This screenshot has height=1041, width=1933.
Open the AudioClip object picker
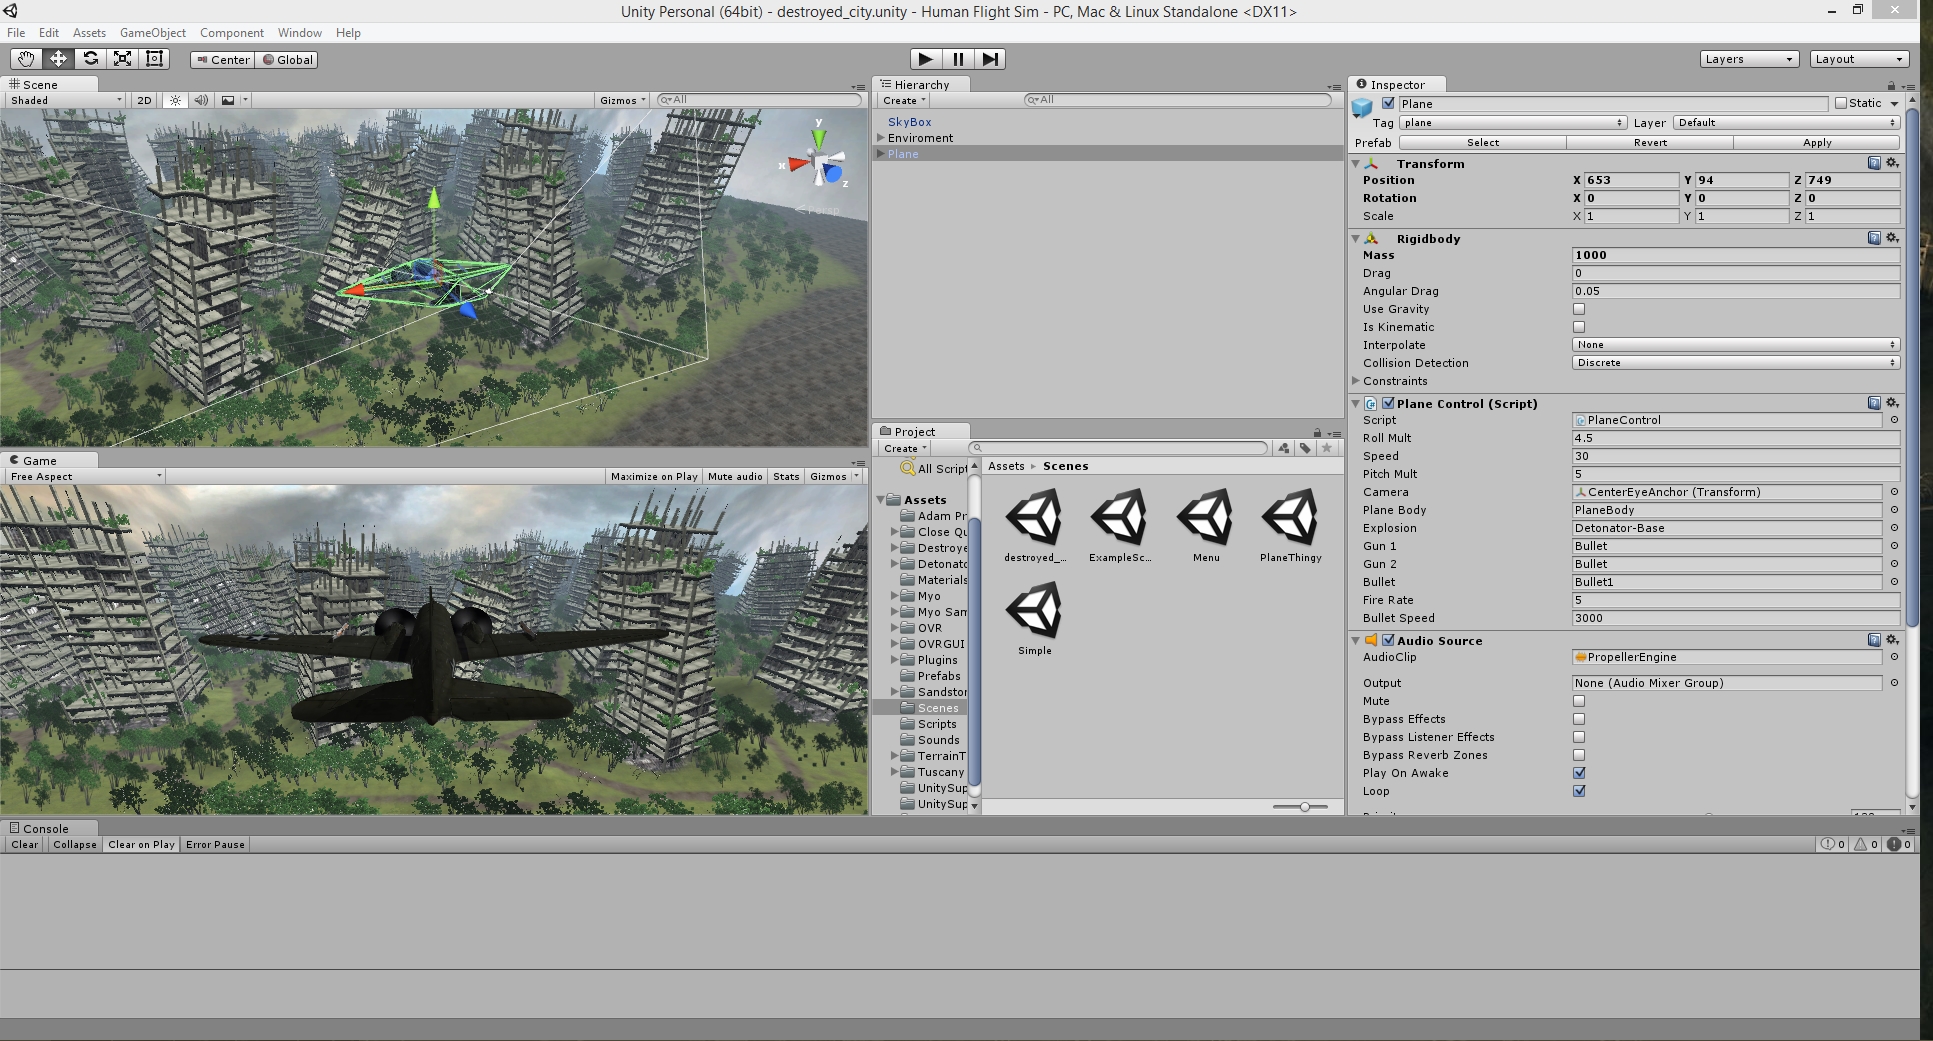[1894, 657]
